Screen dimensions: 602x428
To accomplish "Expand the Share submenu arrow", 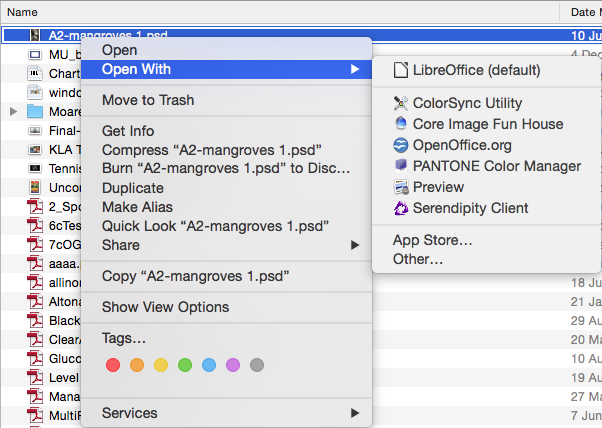I will coord(355,245).
